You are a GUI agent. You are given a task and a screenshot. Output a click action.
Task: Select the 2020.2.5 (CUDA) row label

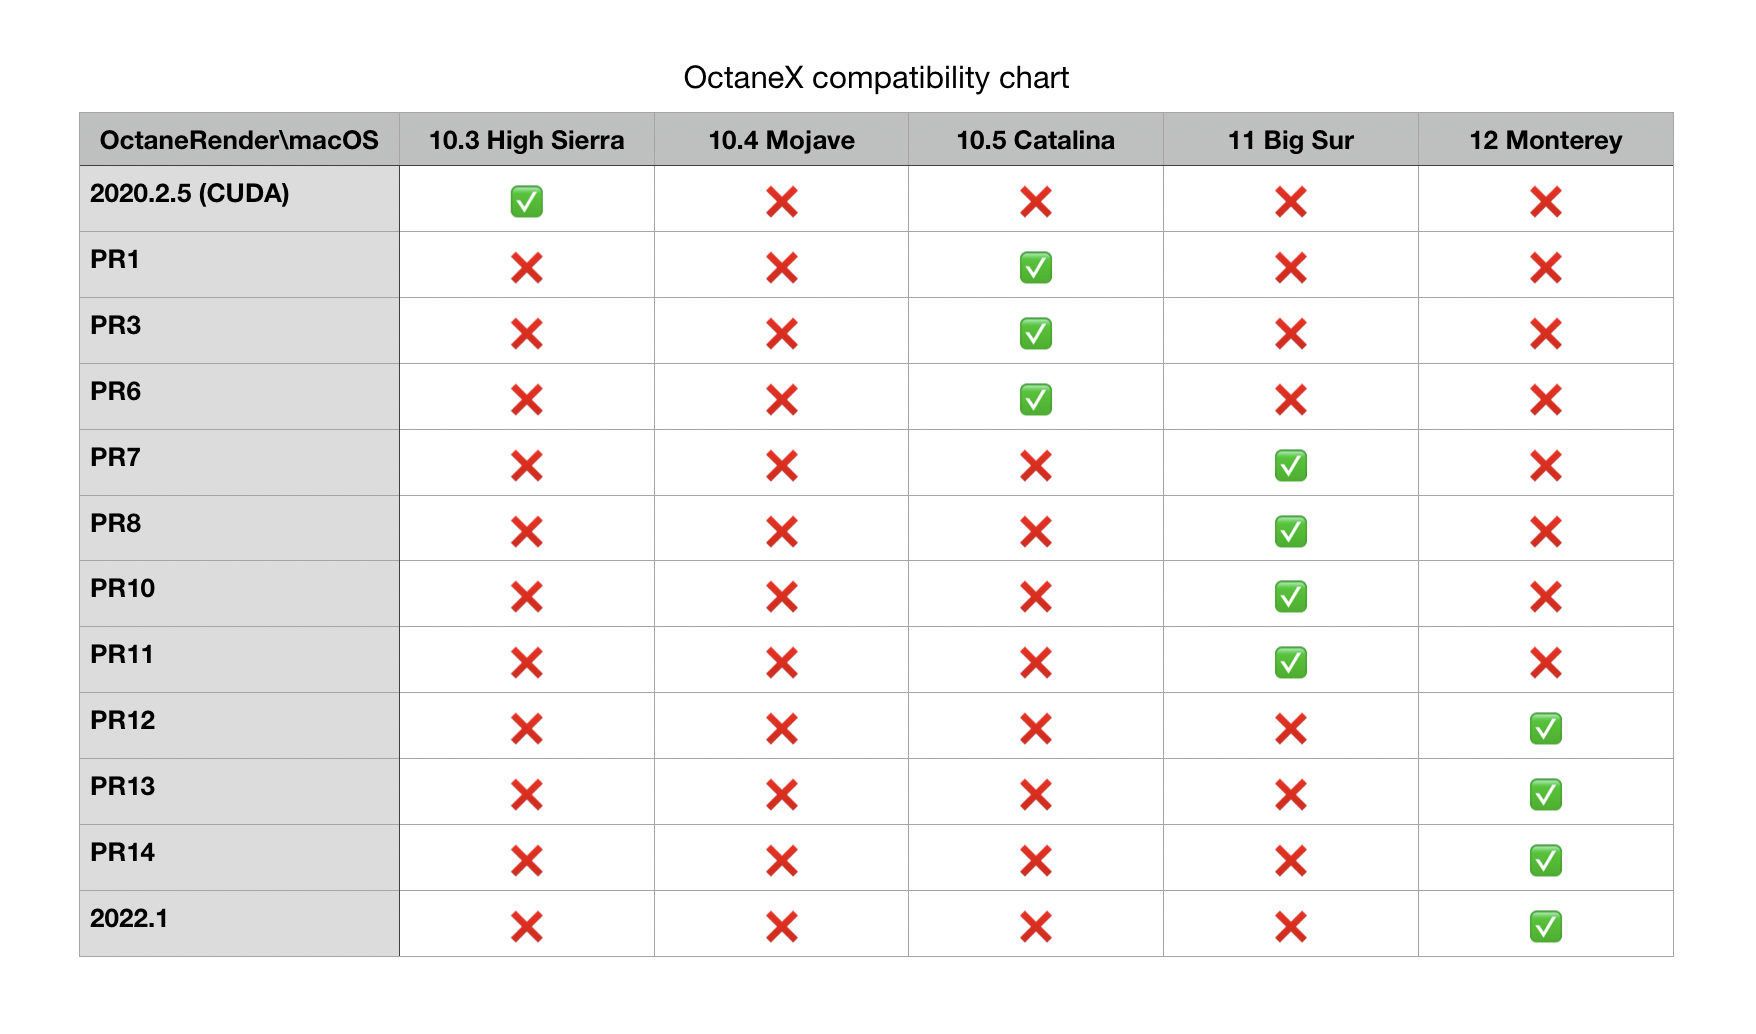coord(189,193)
